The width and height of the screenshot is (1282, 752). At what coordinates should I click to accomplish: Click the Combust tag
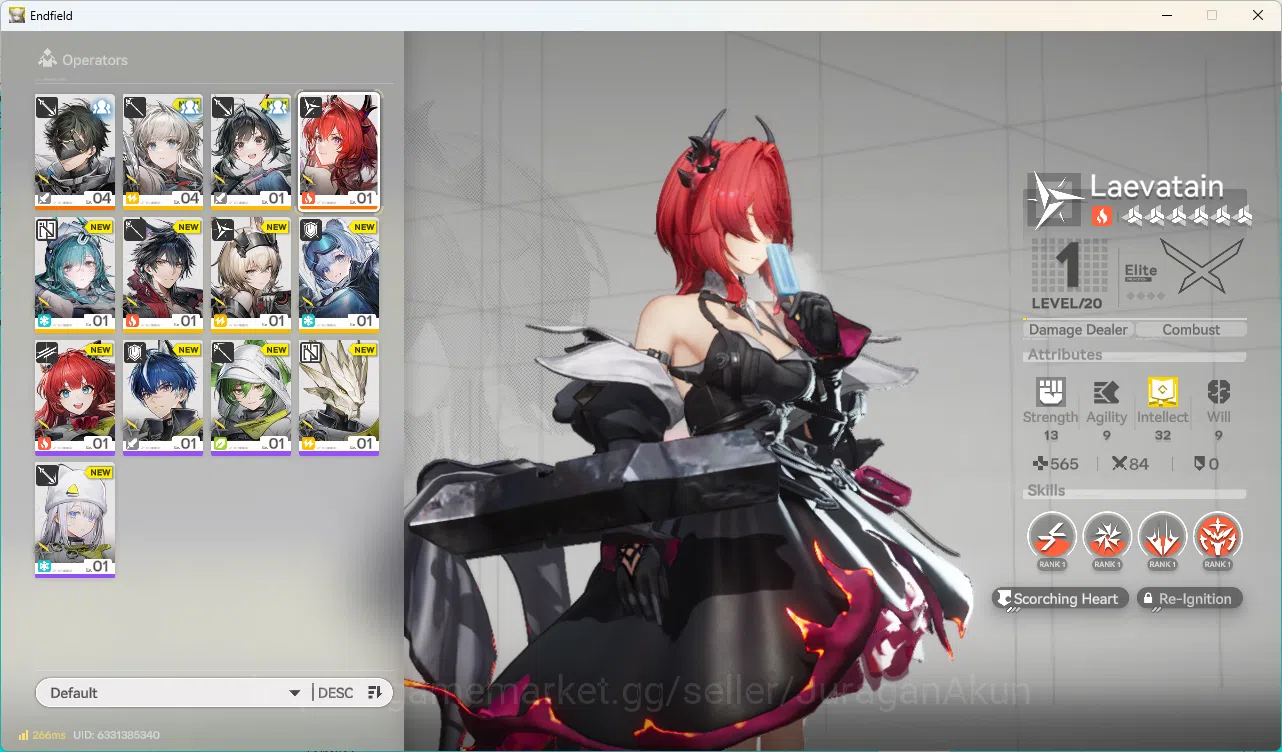1191,329
